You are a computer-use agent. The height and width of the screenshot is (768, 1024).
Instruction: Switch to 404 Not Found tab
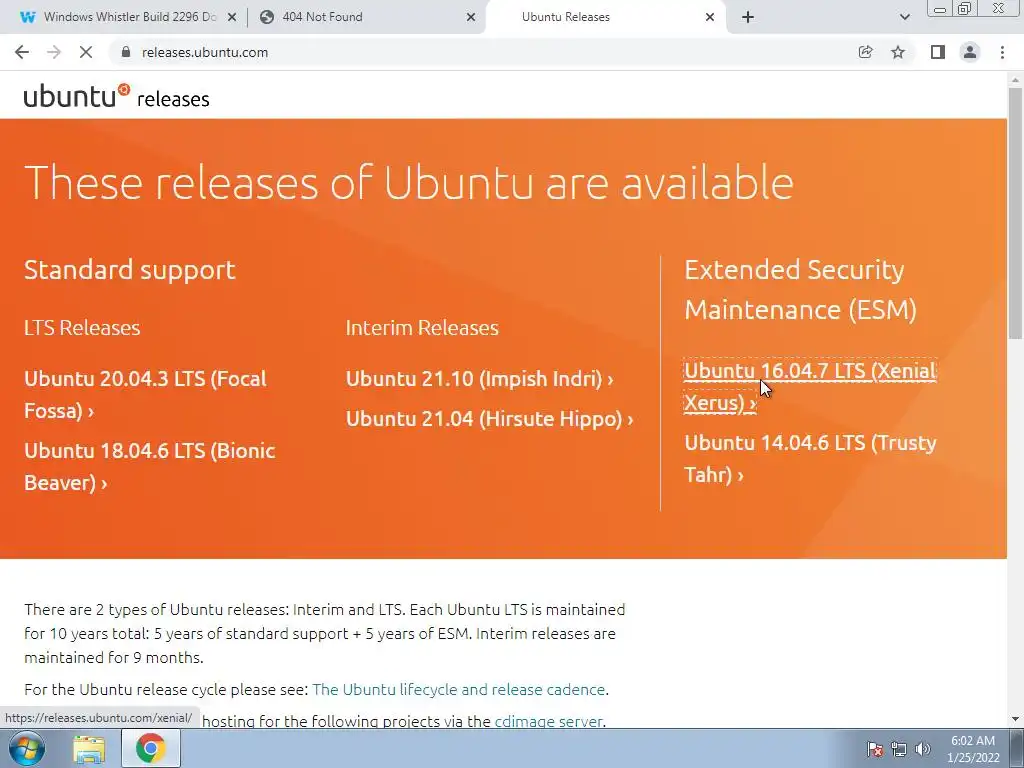tap(360, 17)
